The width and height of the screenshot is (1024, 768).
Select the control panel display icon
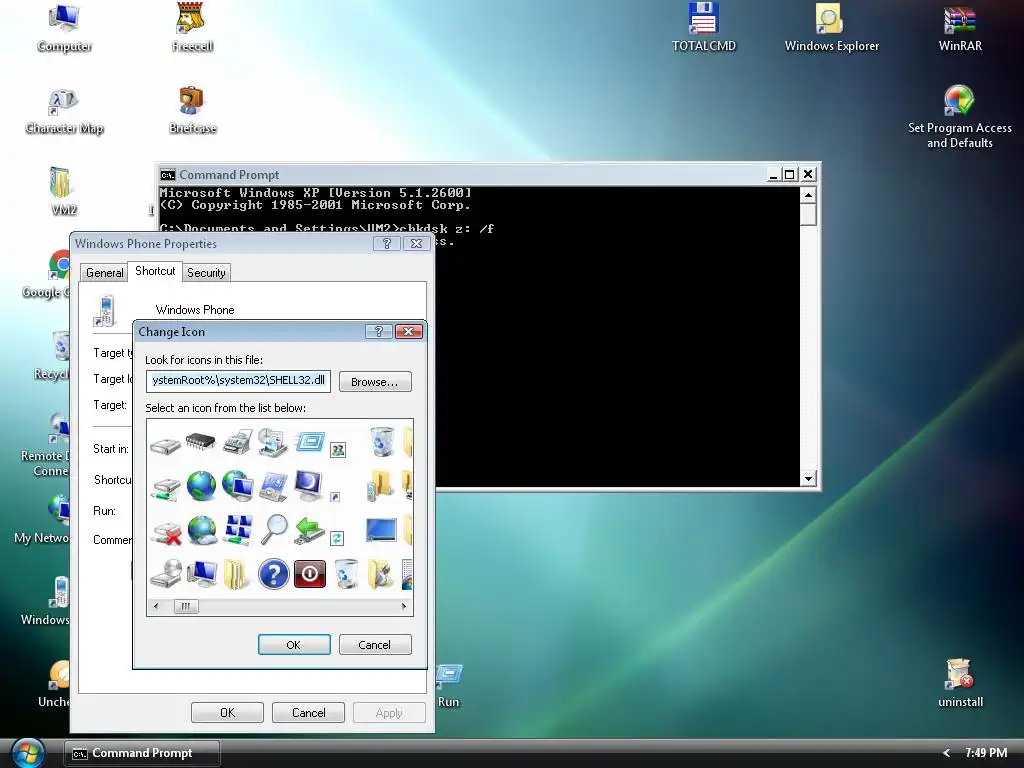tap(273, 487)
